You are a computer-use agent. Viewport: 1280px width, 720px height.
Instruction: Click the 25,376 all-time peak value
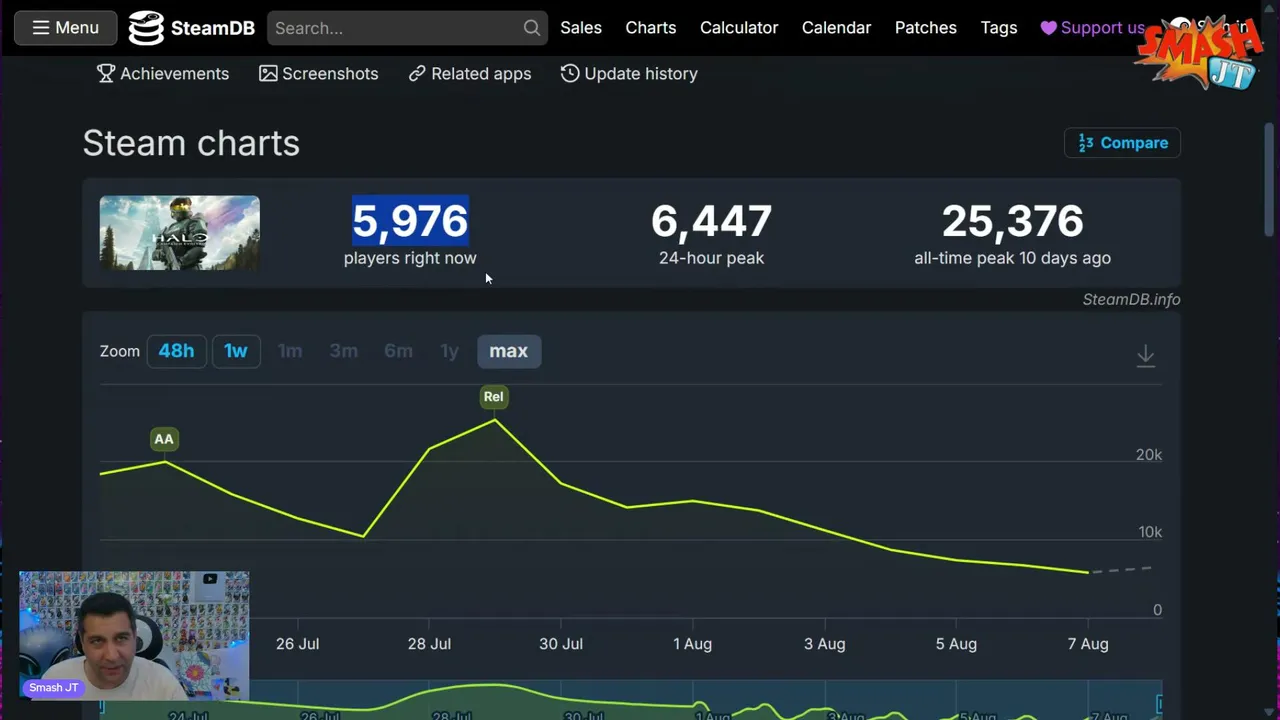point(1012,221)
